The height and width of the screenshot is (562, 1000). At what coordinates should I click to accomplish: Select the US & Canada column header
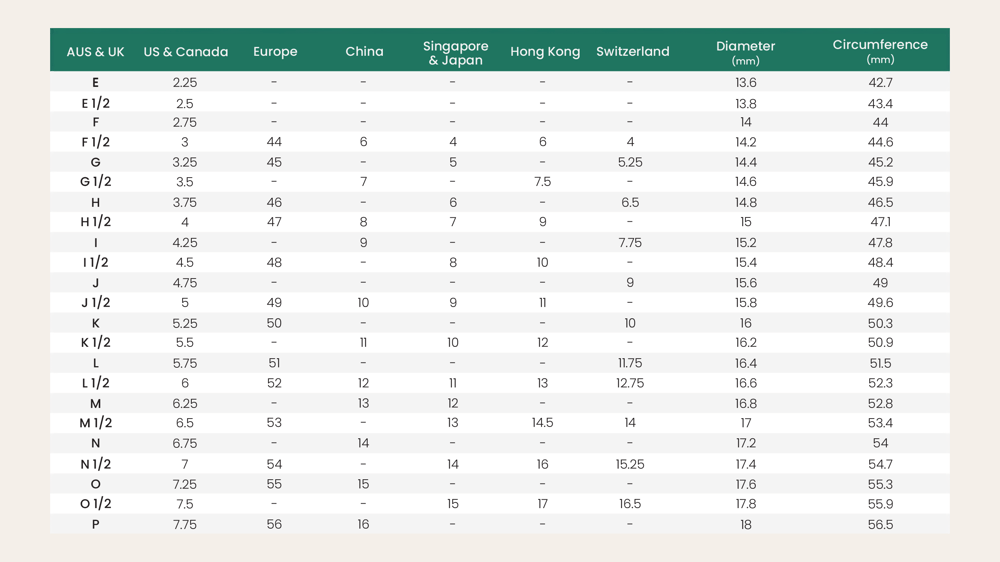click(185, 52)
